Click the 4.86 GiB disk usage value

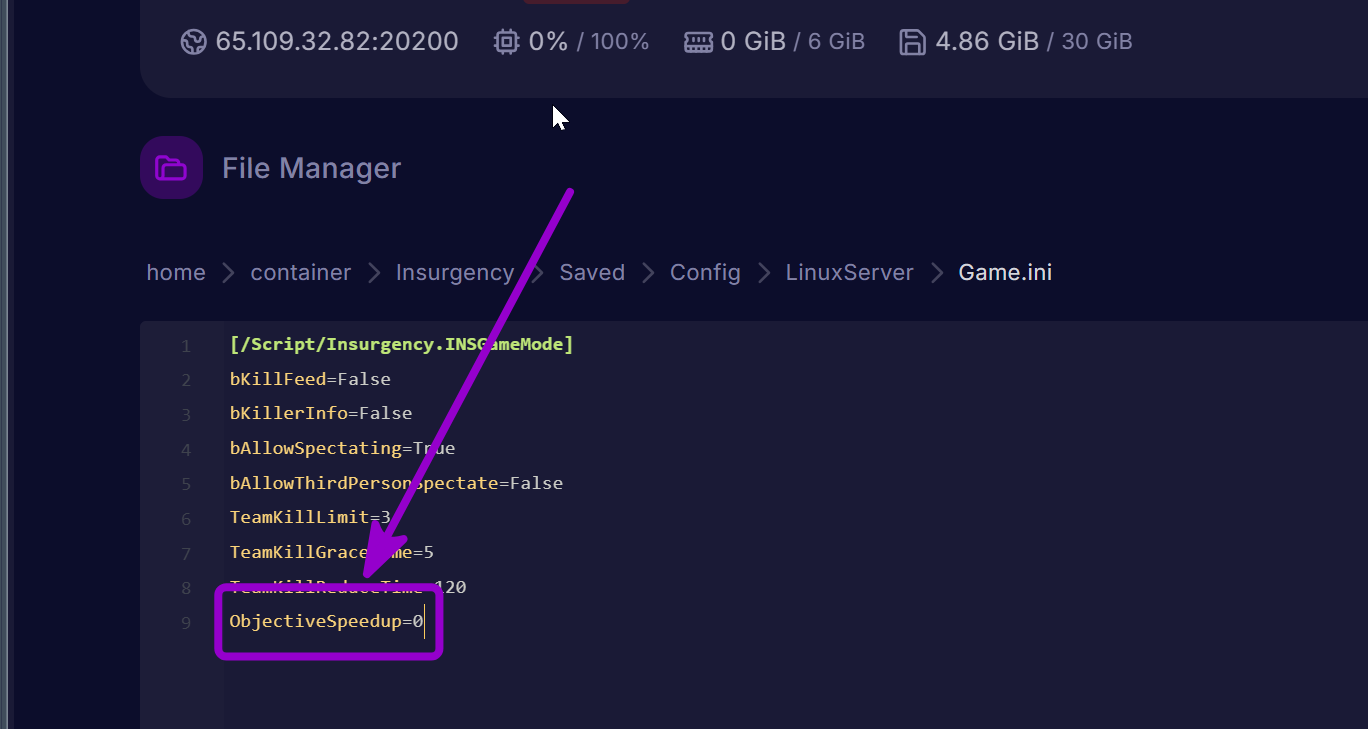(x=987, y=42)
